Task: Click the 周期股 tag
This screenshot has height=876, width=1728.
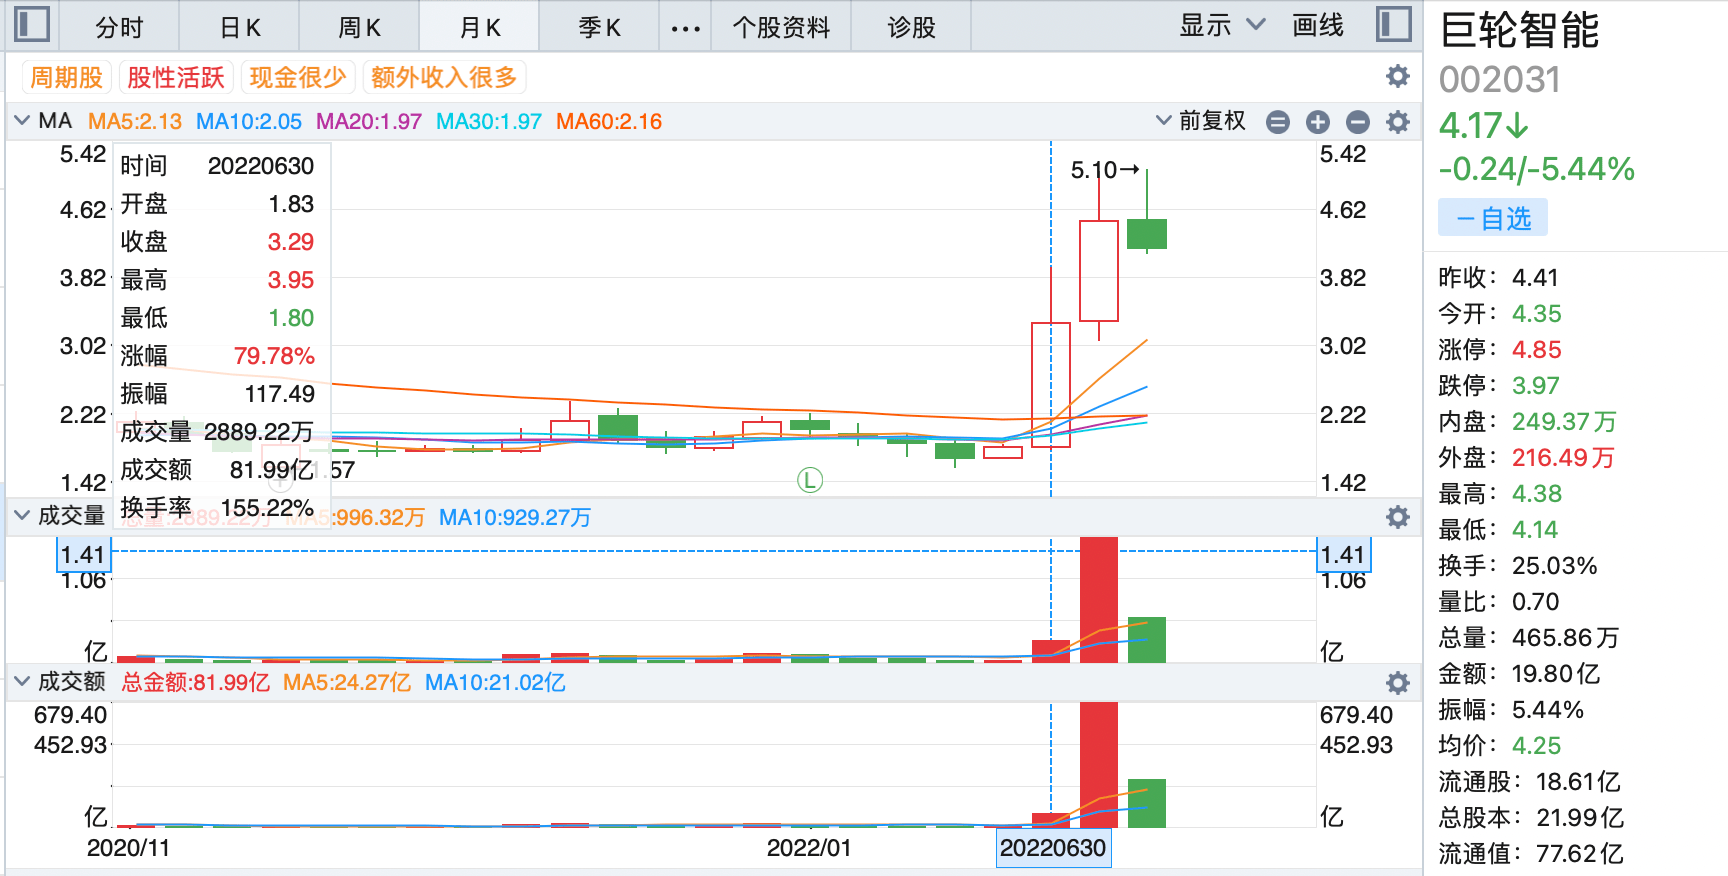Action: click(66, 77)
